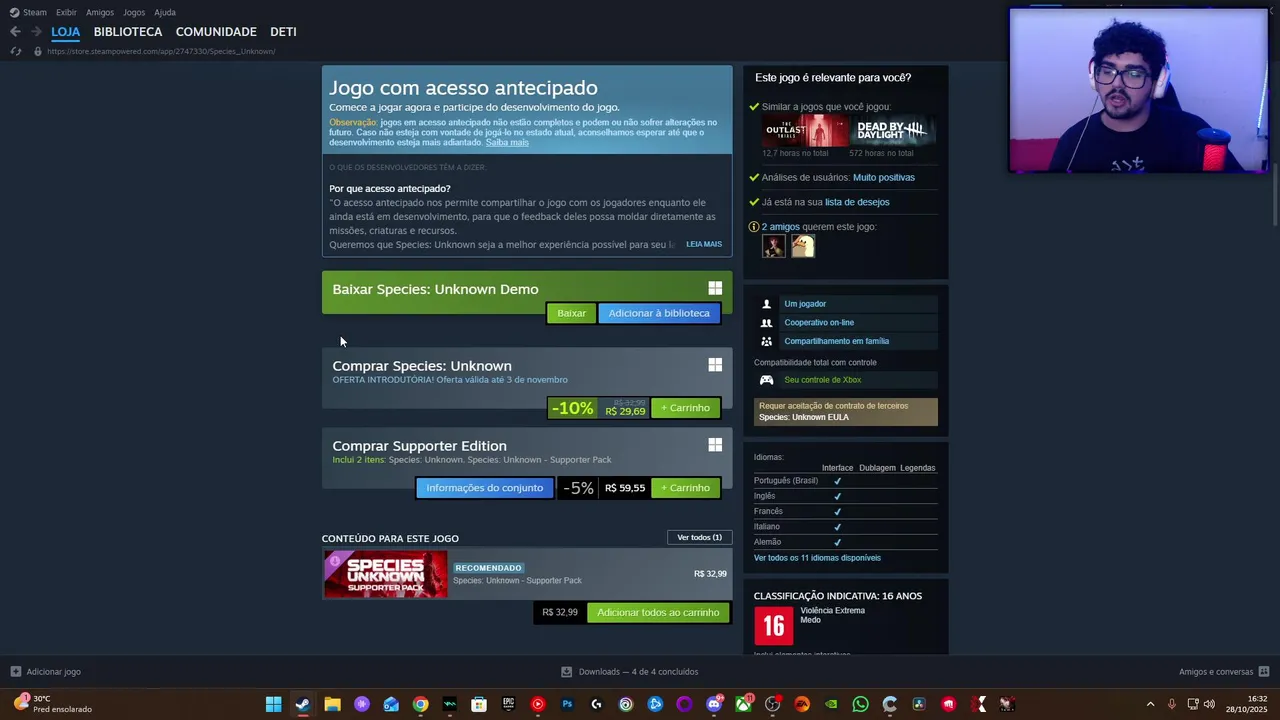1280x720 pixels.
Task: Click the taskbar volume icon
Action: pos(1209,704)
